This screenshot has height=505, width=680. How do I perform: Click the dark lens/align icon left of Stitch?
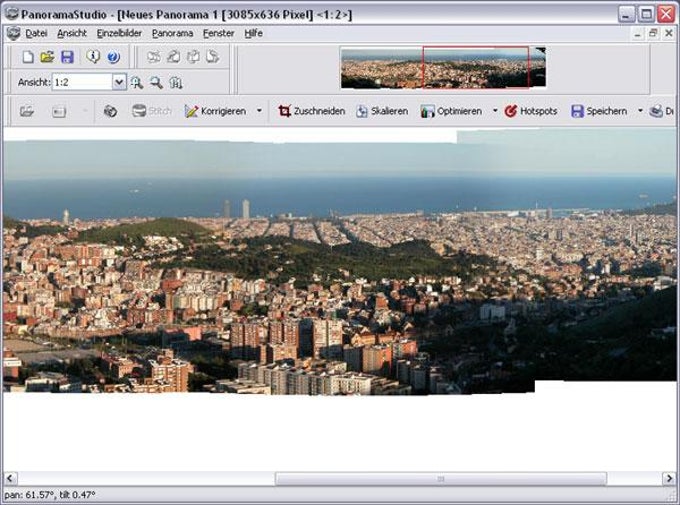click(110, 111)
